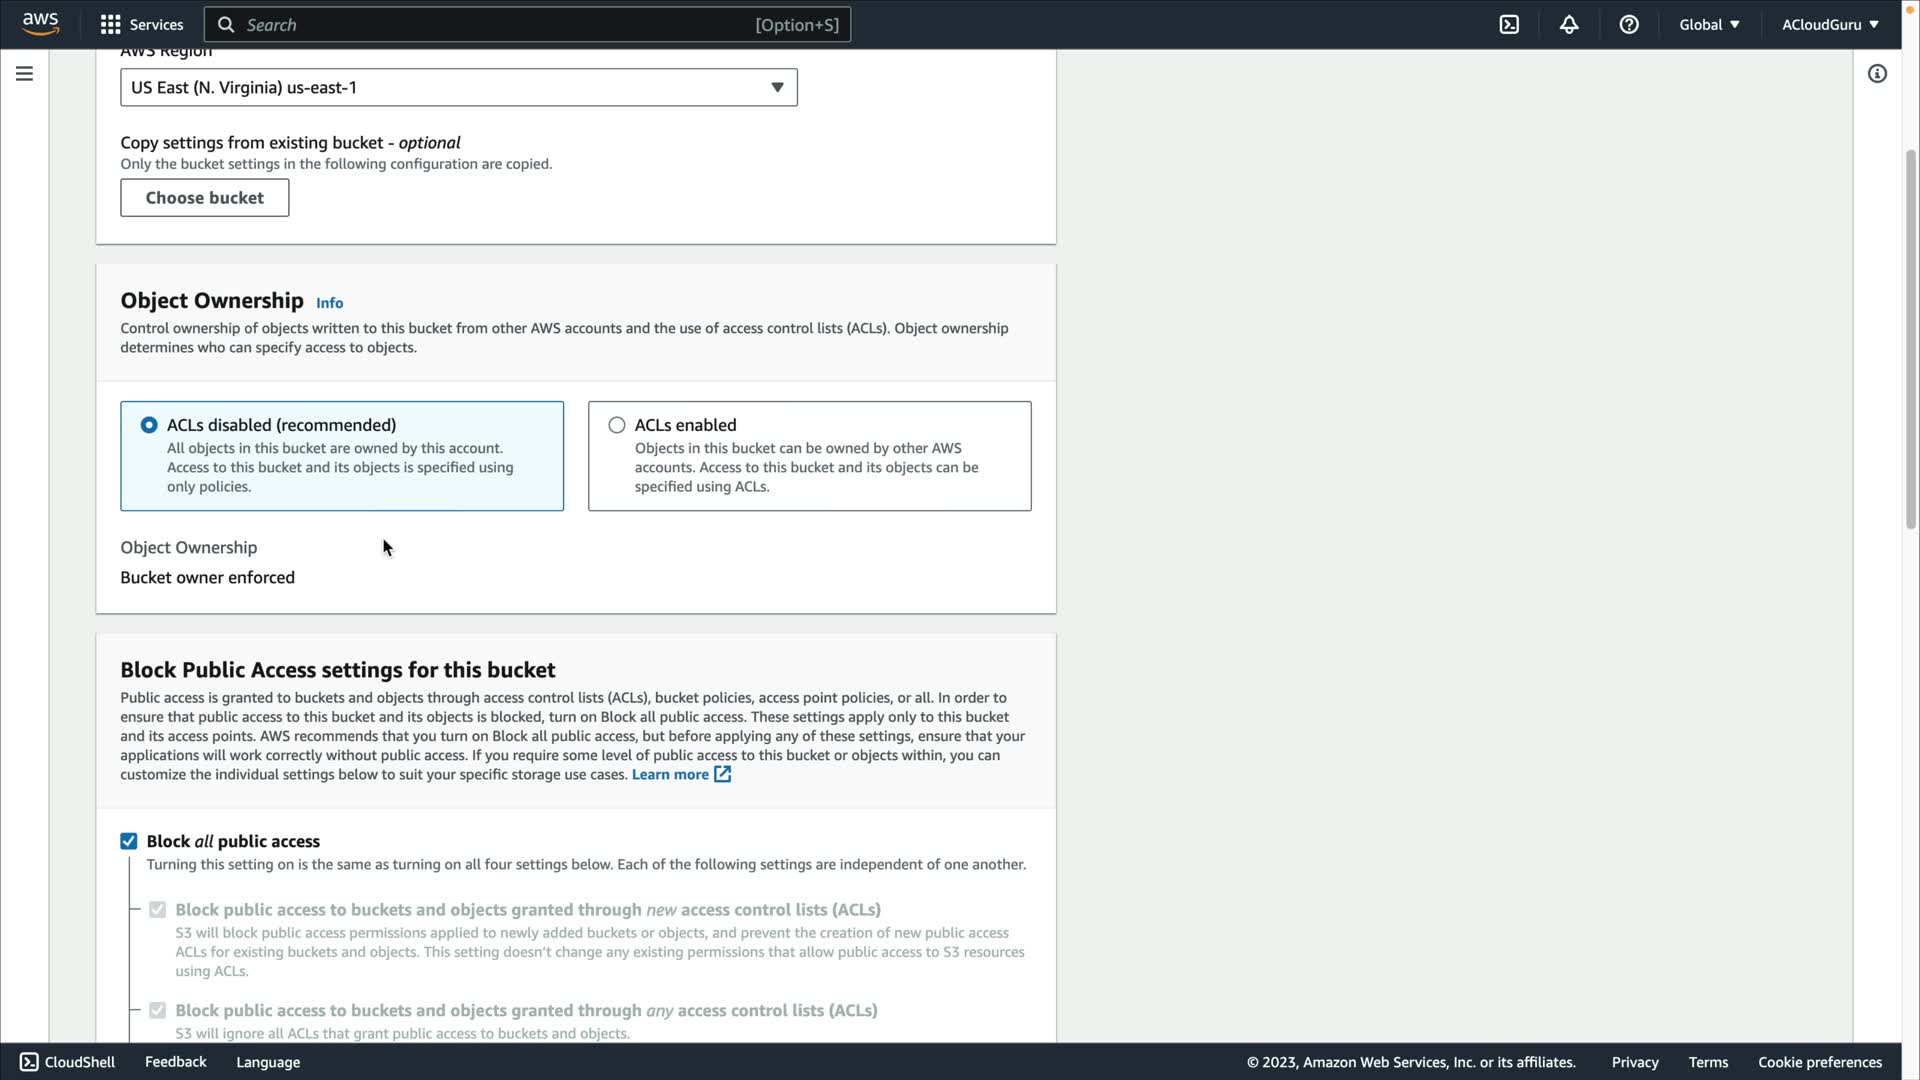Open the info panel icon at right
Screen dimensions: 1920x1080
(x=1877, y=74)
